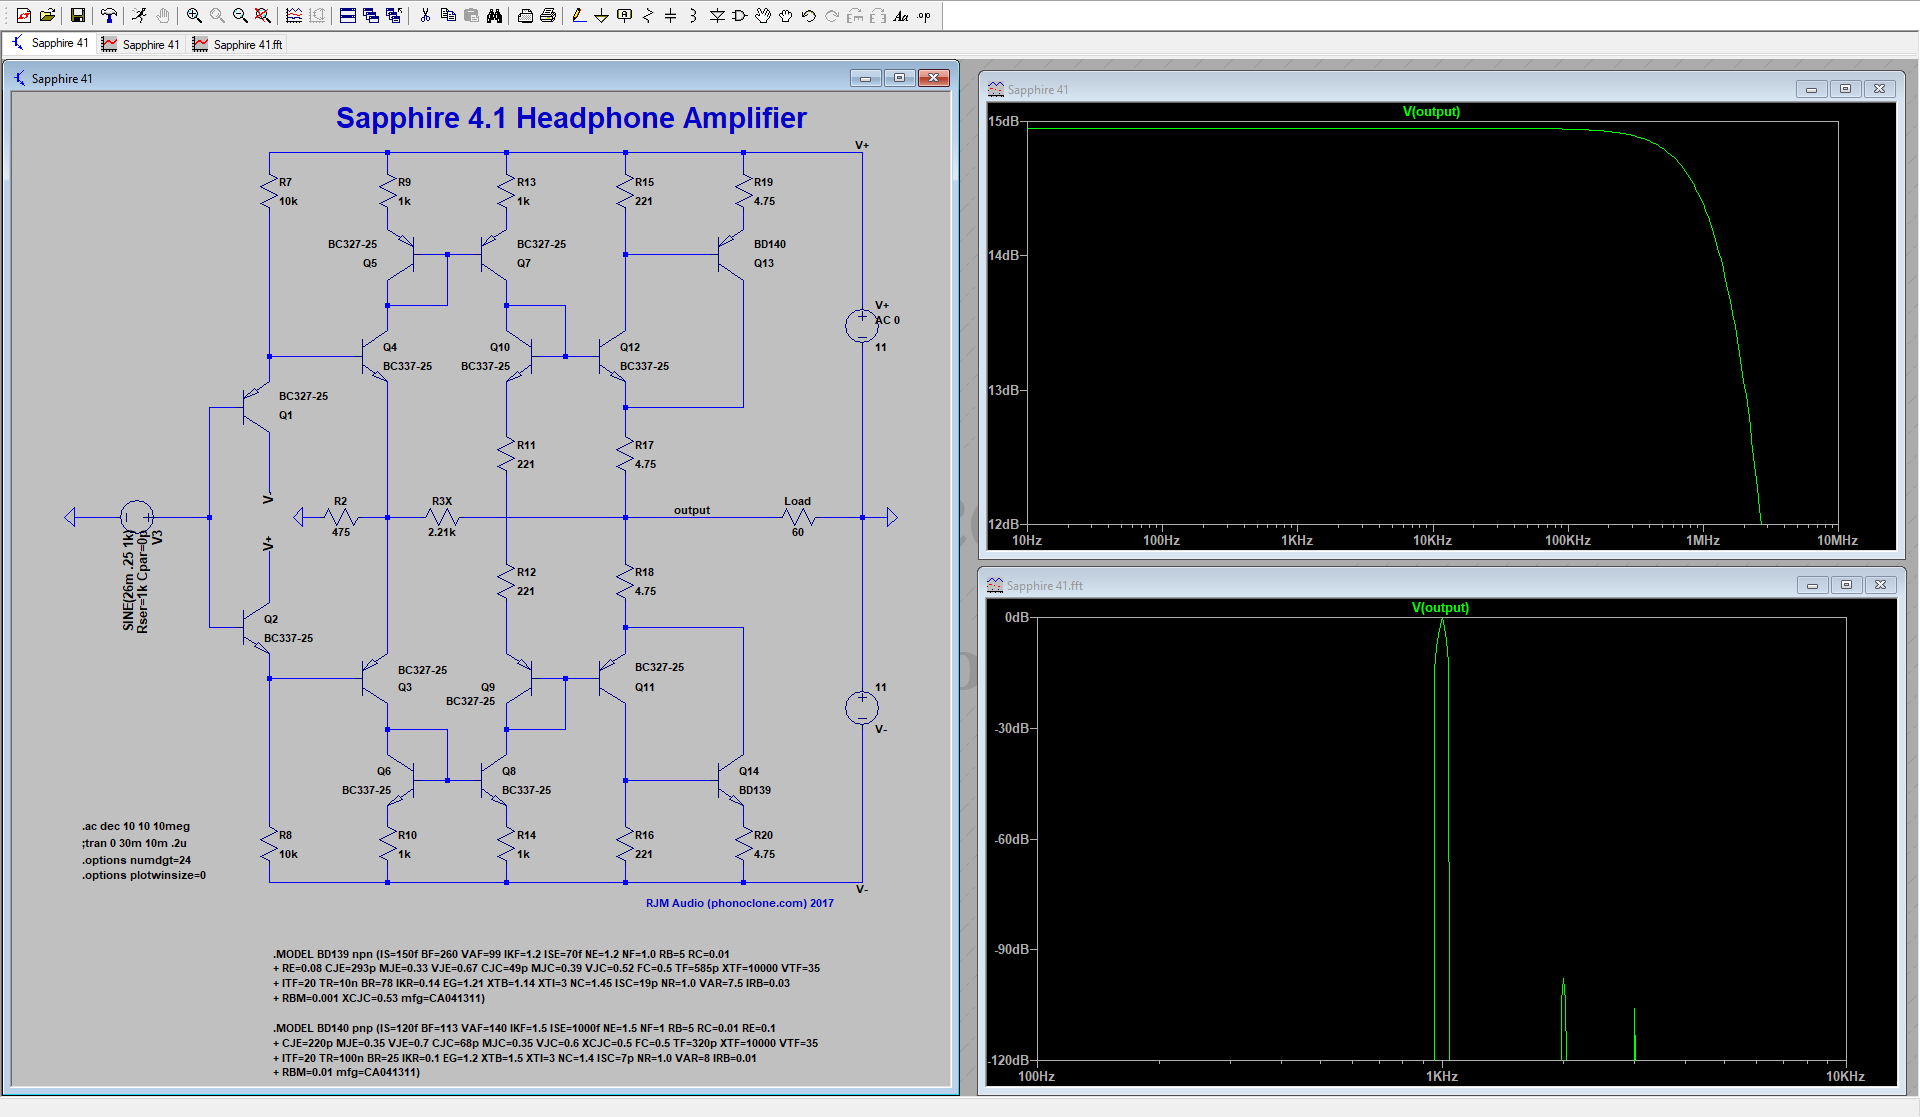1920x1117 pixels.
Task: Click the output net label
Action: coord(691,510)
